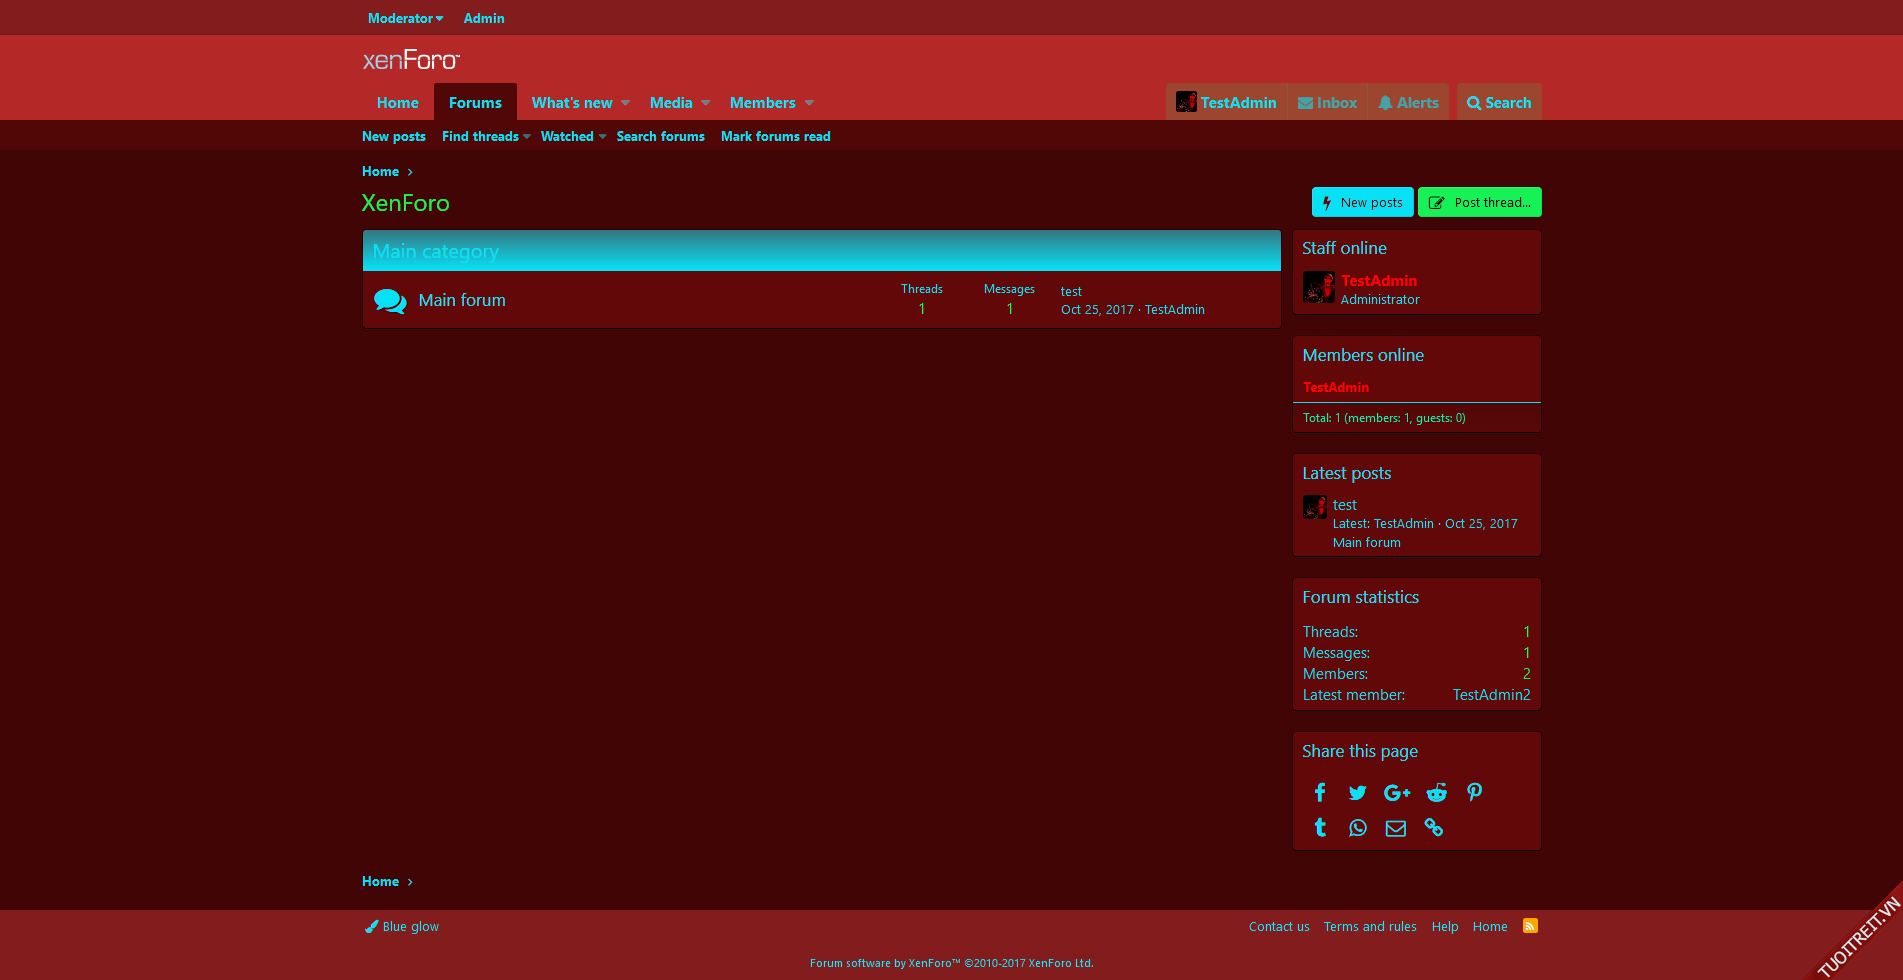Expand the What's new dropdown arrow
The height and width of the screenshot is (980, 1903).
626,103
